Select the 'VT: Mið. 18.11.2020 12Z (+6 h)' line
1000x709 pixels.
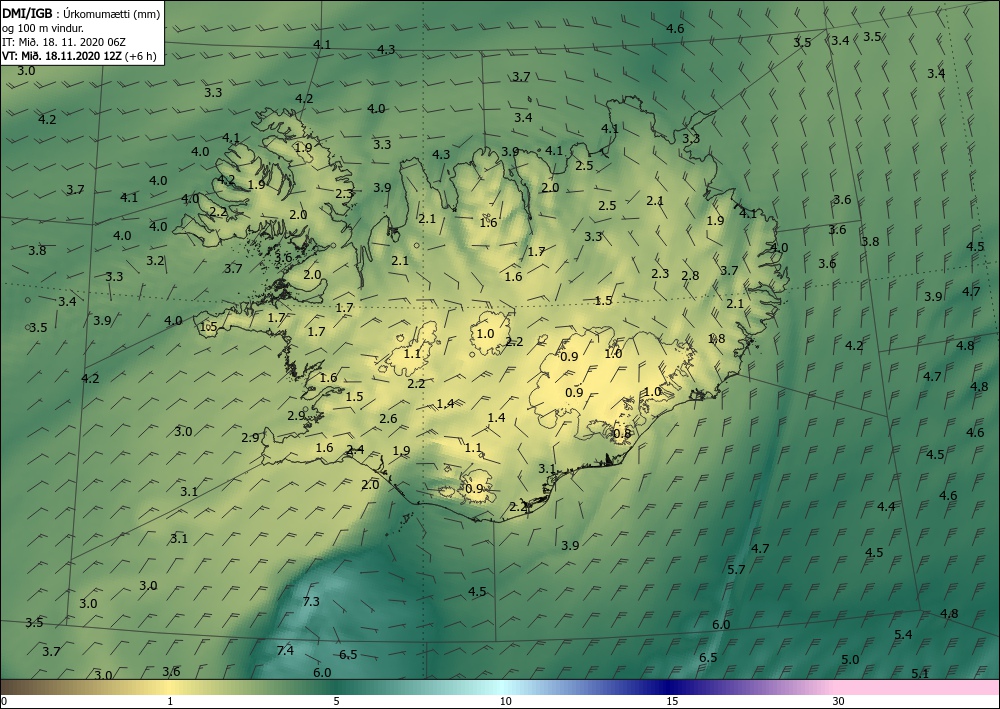[x=77, y=55]
